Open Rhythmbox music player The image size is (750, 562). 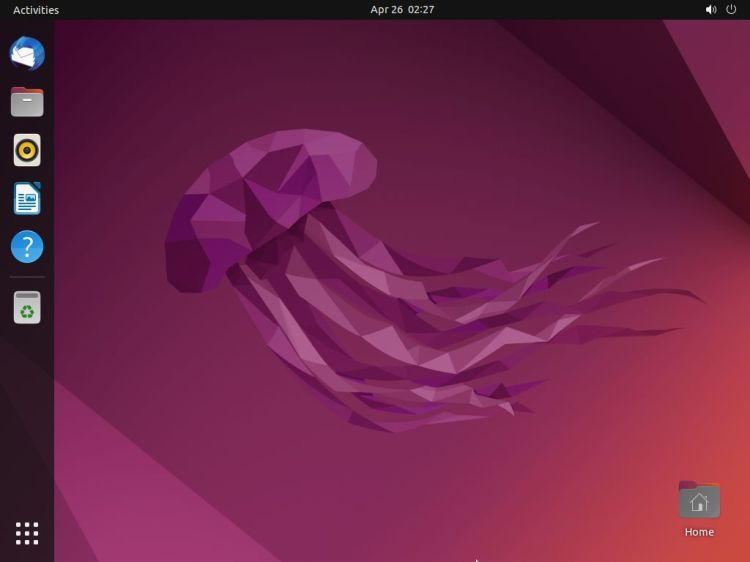pyautogui.click(x=27, y=150)
